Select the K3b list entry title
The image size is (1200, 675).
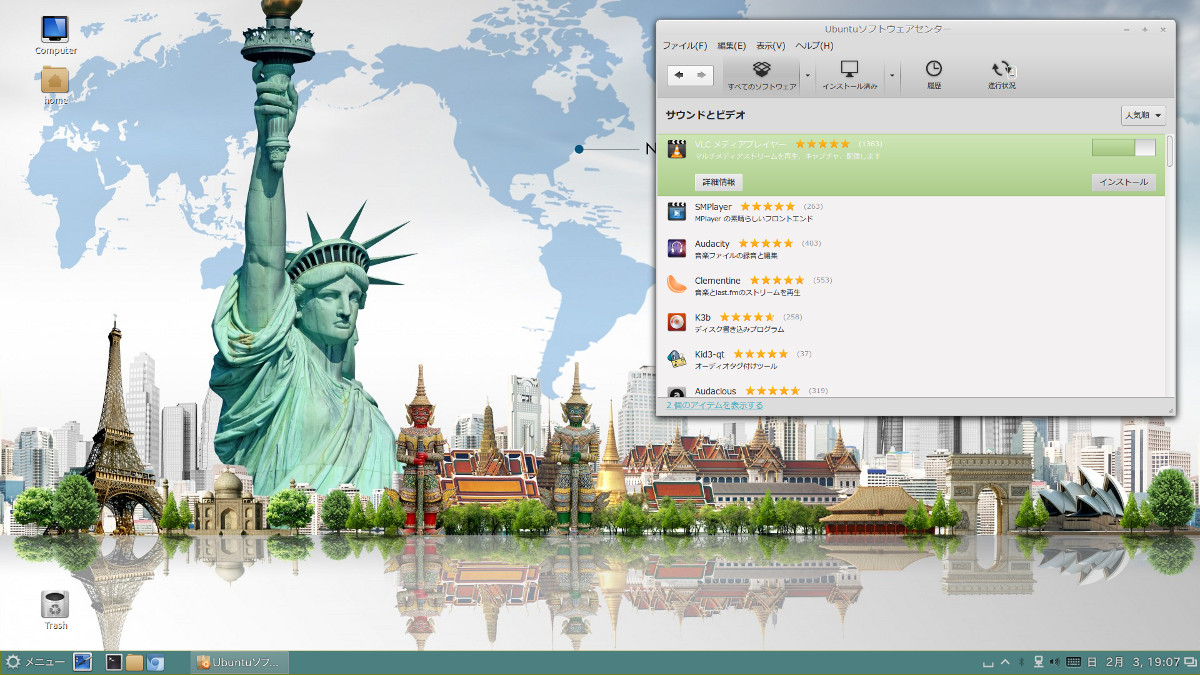pyautogui.click(x=702, y=318)
